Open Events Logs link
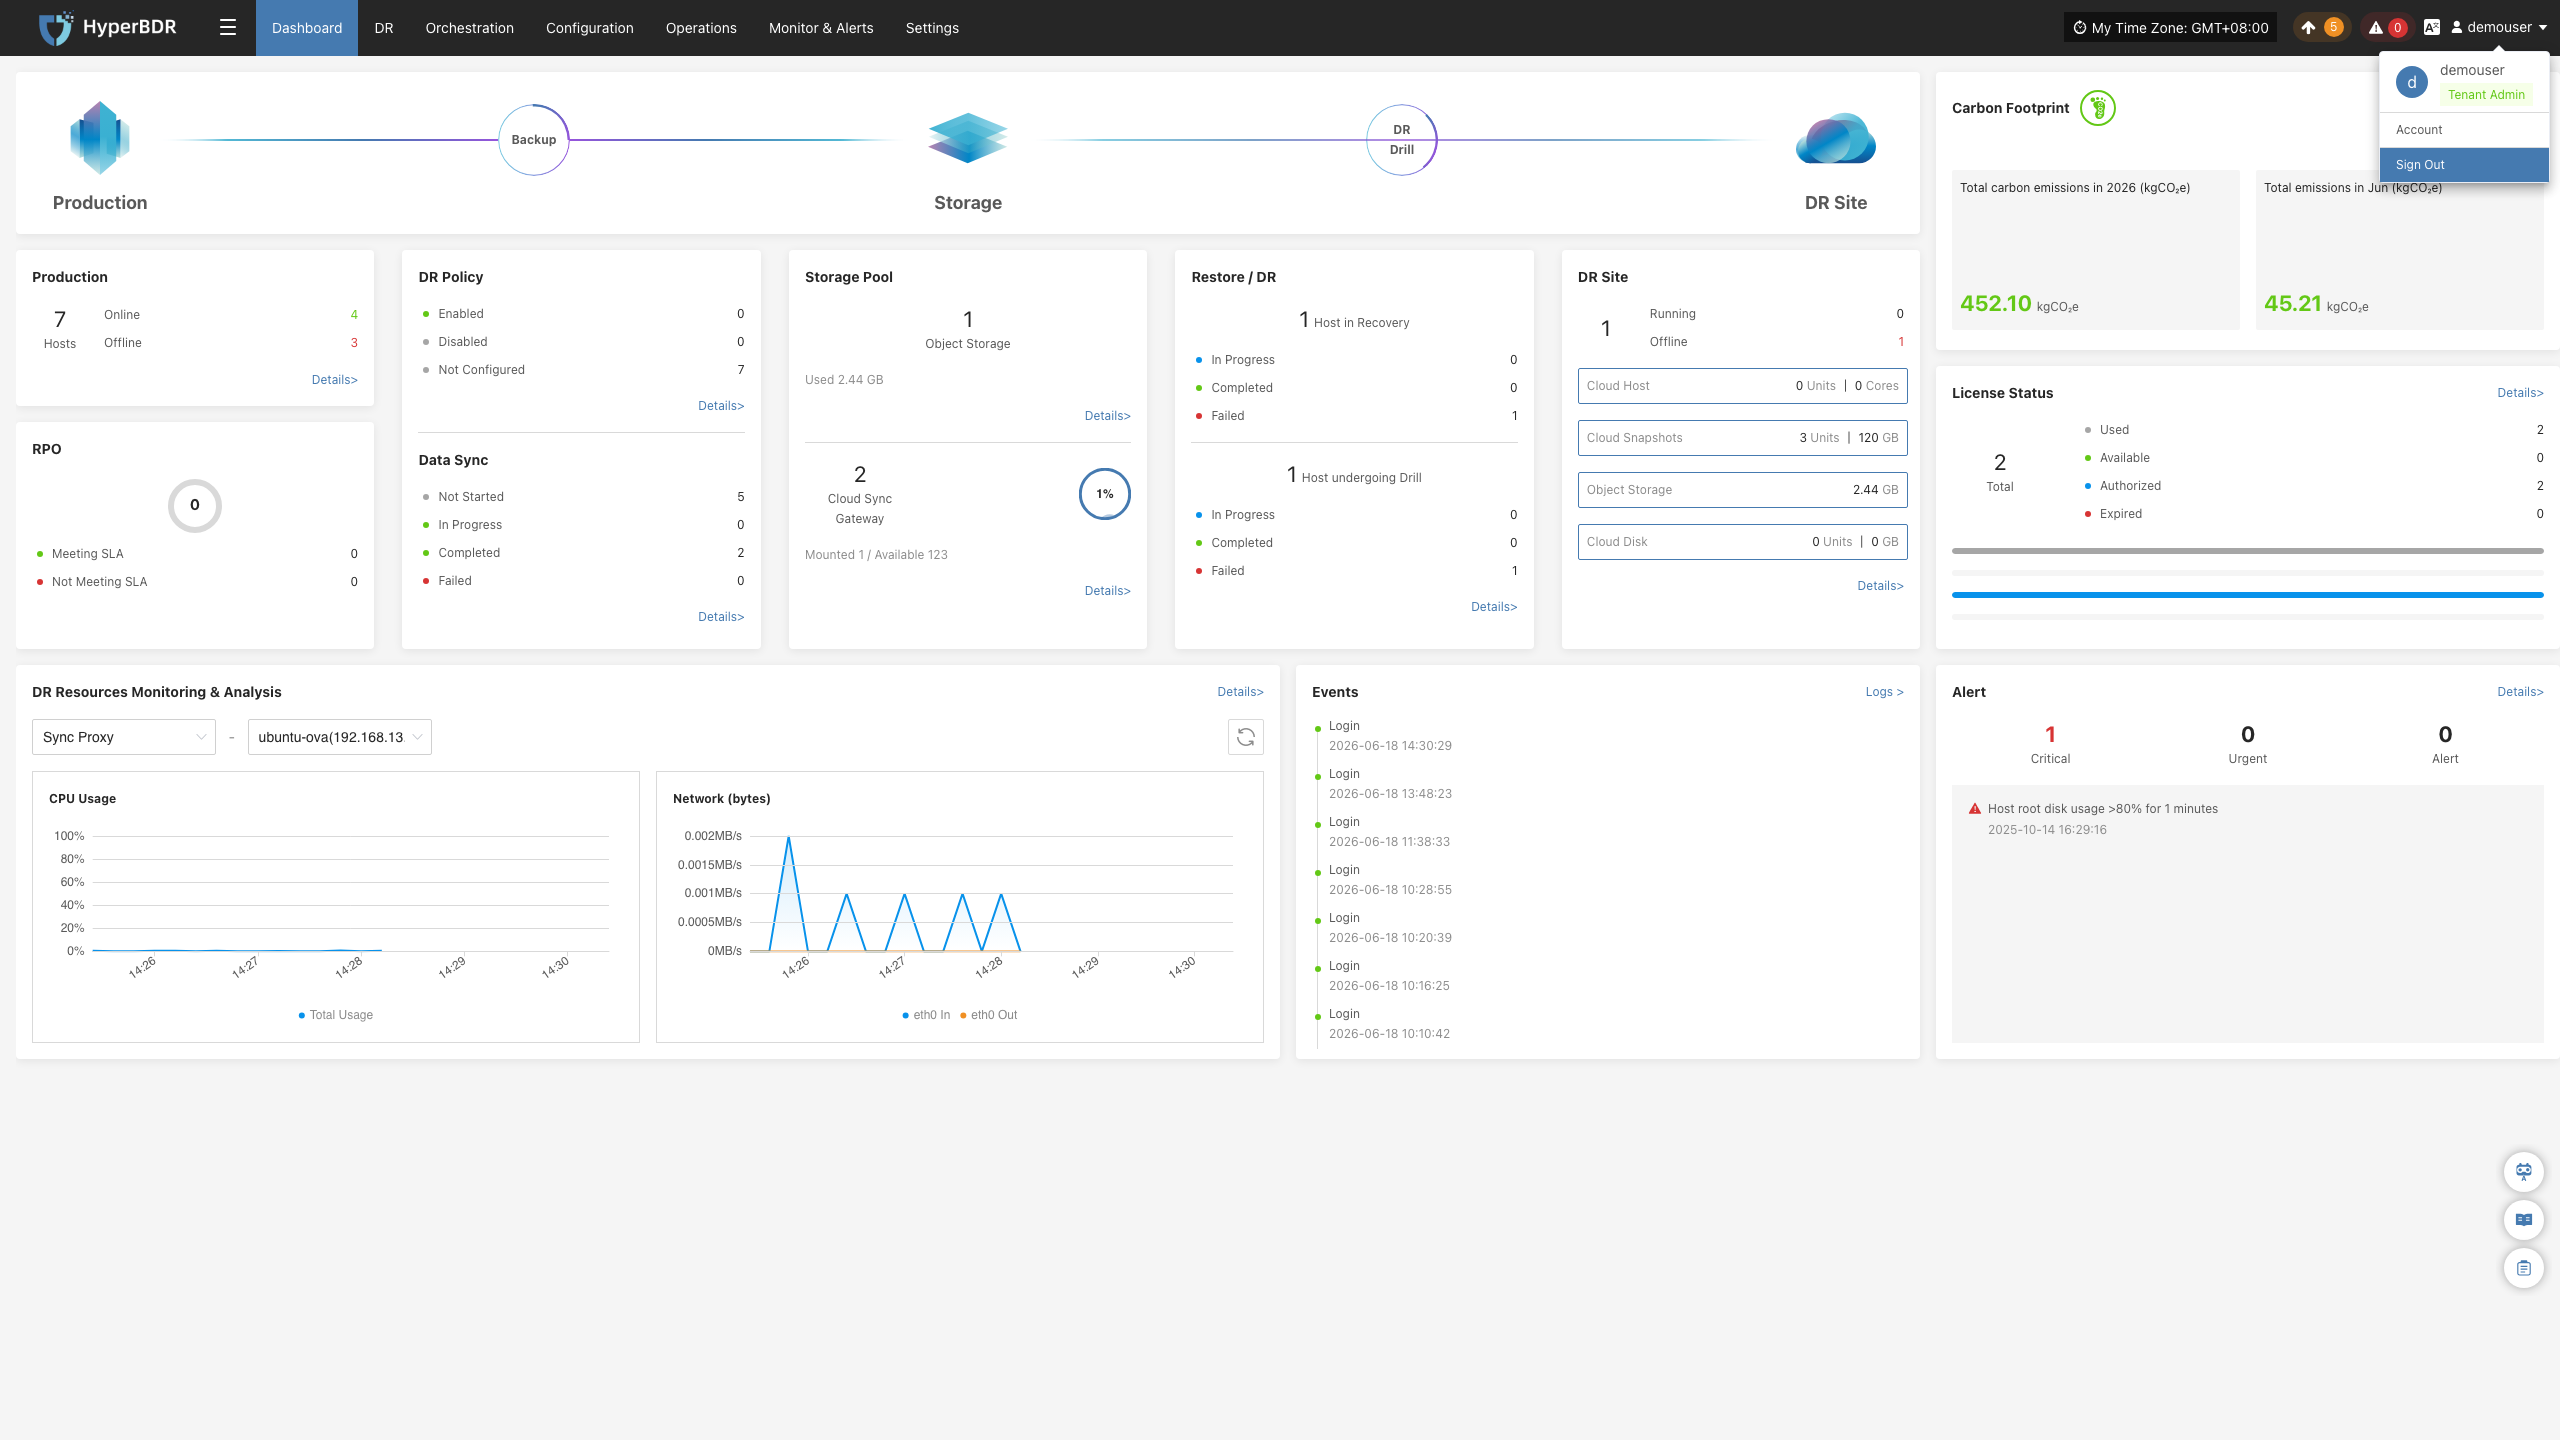 pyautogui.click(x=1884, y=692)
